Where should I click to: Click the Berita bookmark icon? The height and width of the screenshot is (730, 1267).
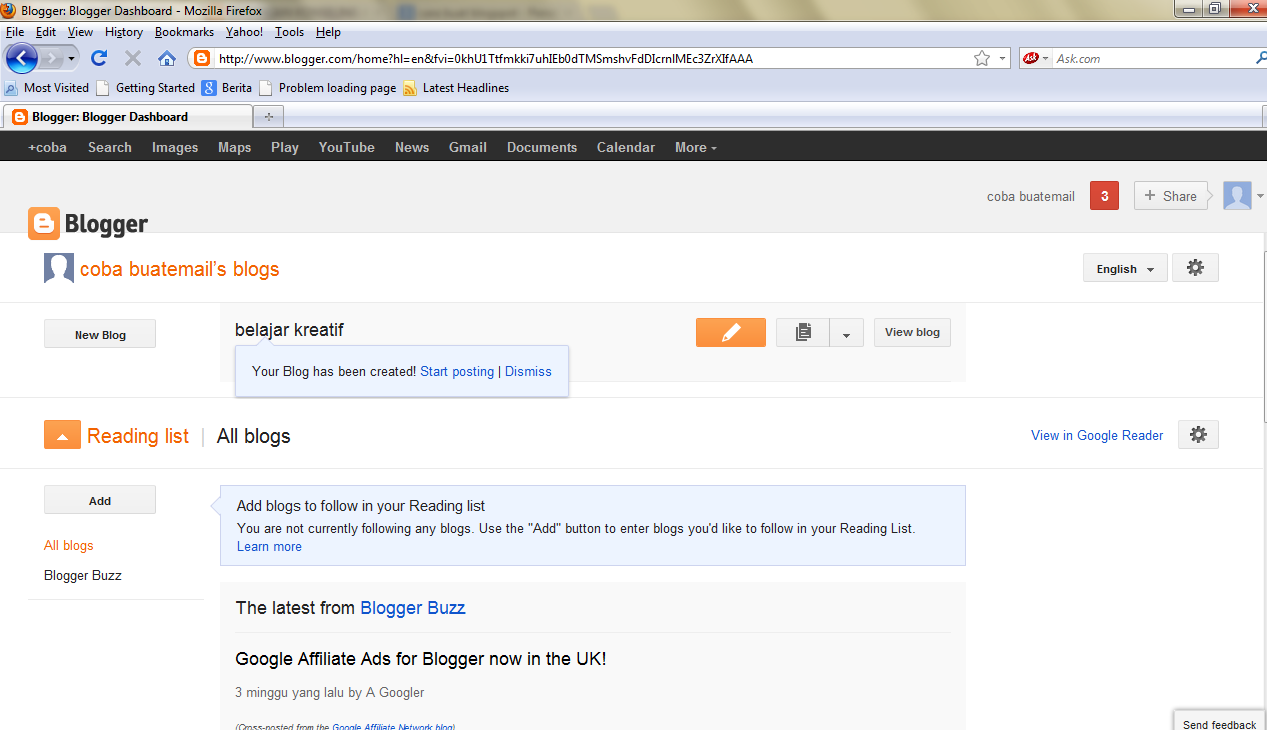point(209,88)
